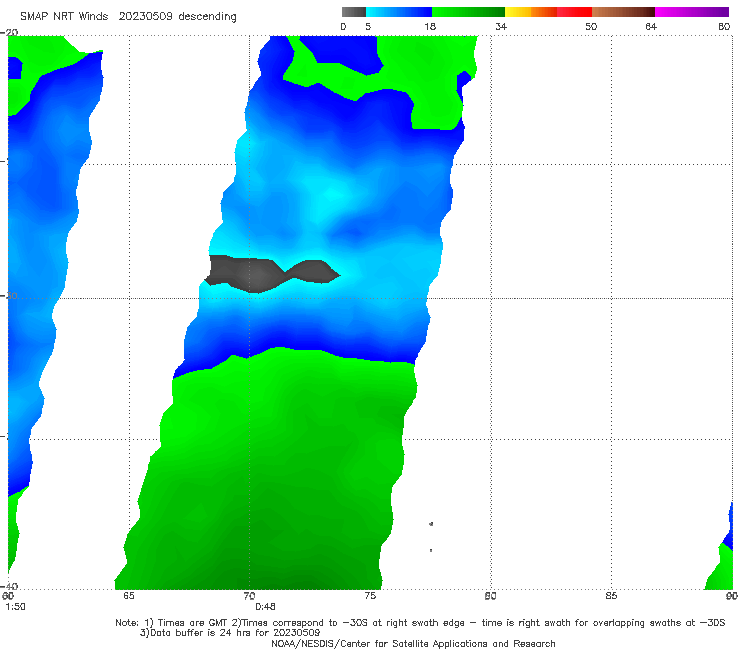Click the "Note: 1) Times are GMT" note line
740x650 pixels.
(420, 623)
